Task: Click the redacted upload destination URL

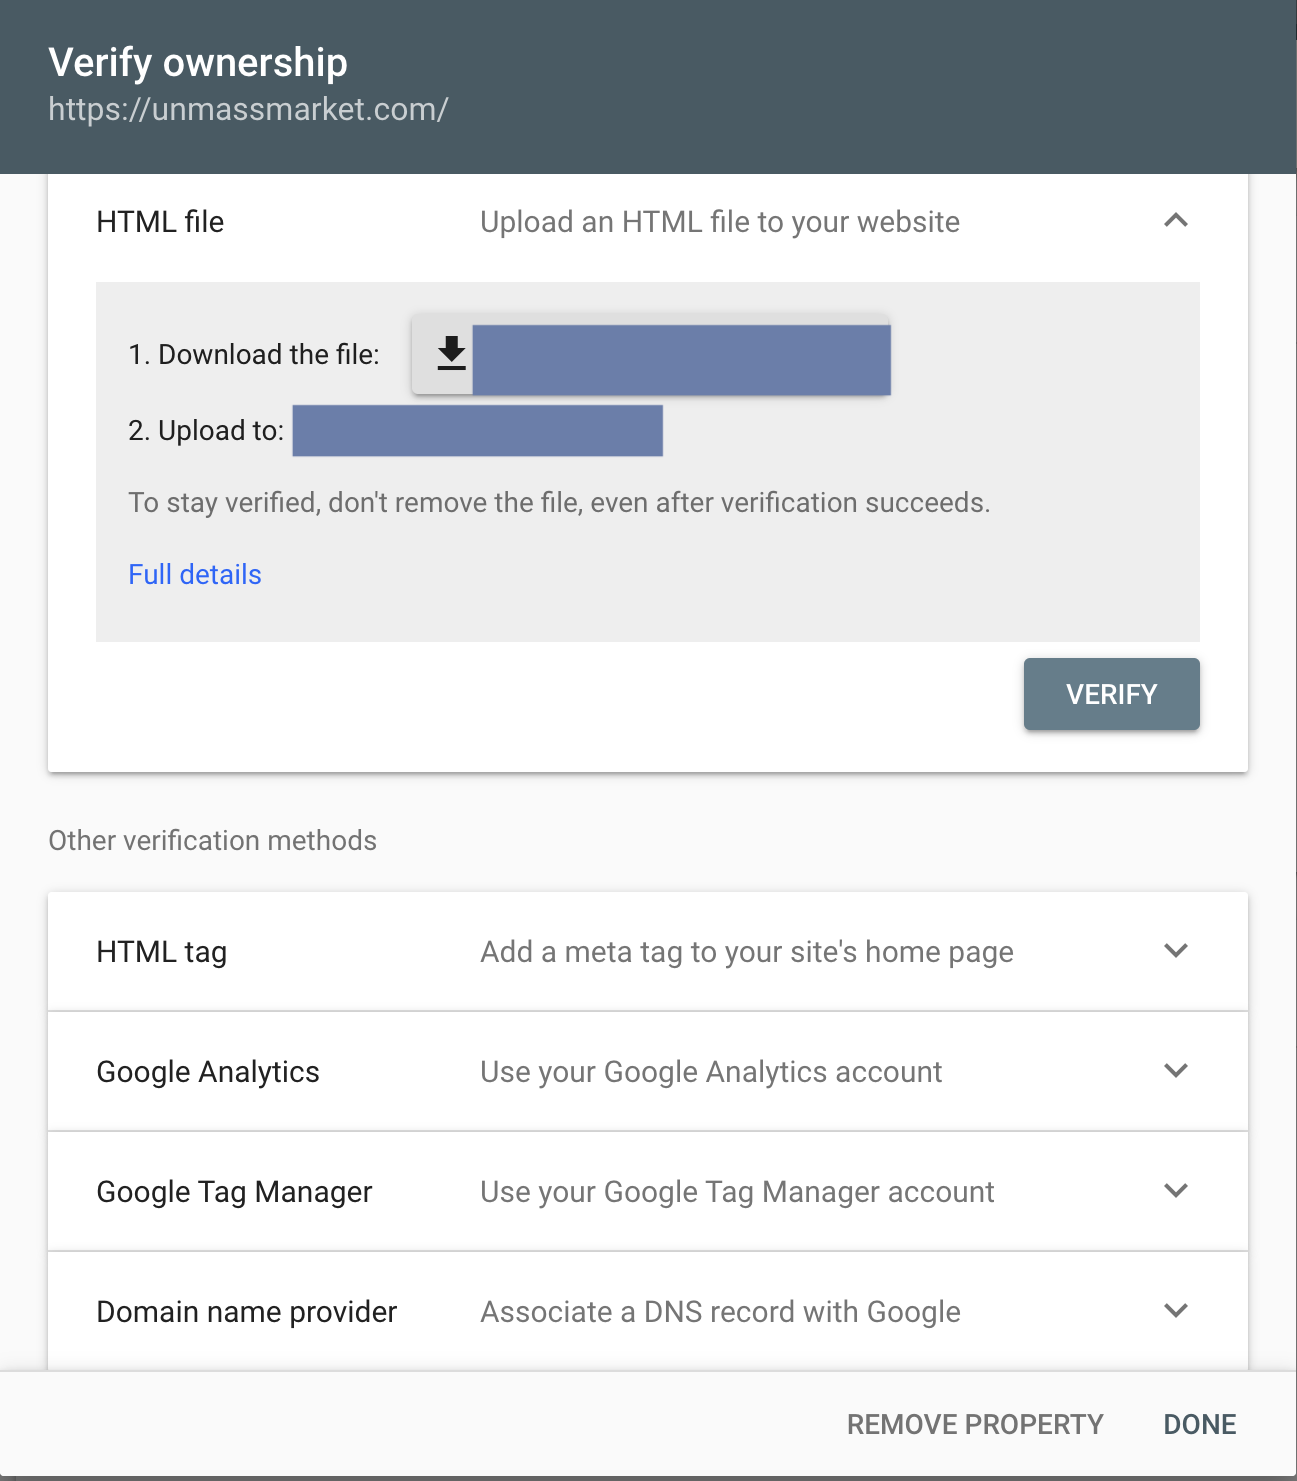Action: (x=477, y=430)
